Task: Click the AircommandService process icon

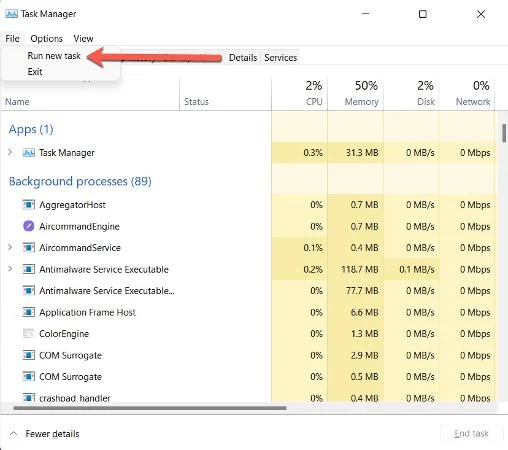Action: point(29,247)
